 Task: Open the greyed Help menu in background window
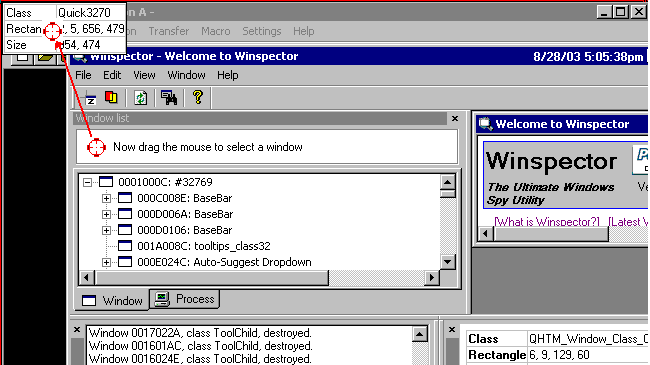[x=303, y=31]
